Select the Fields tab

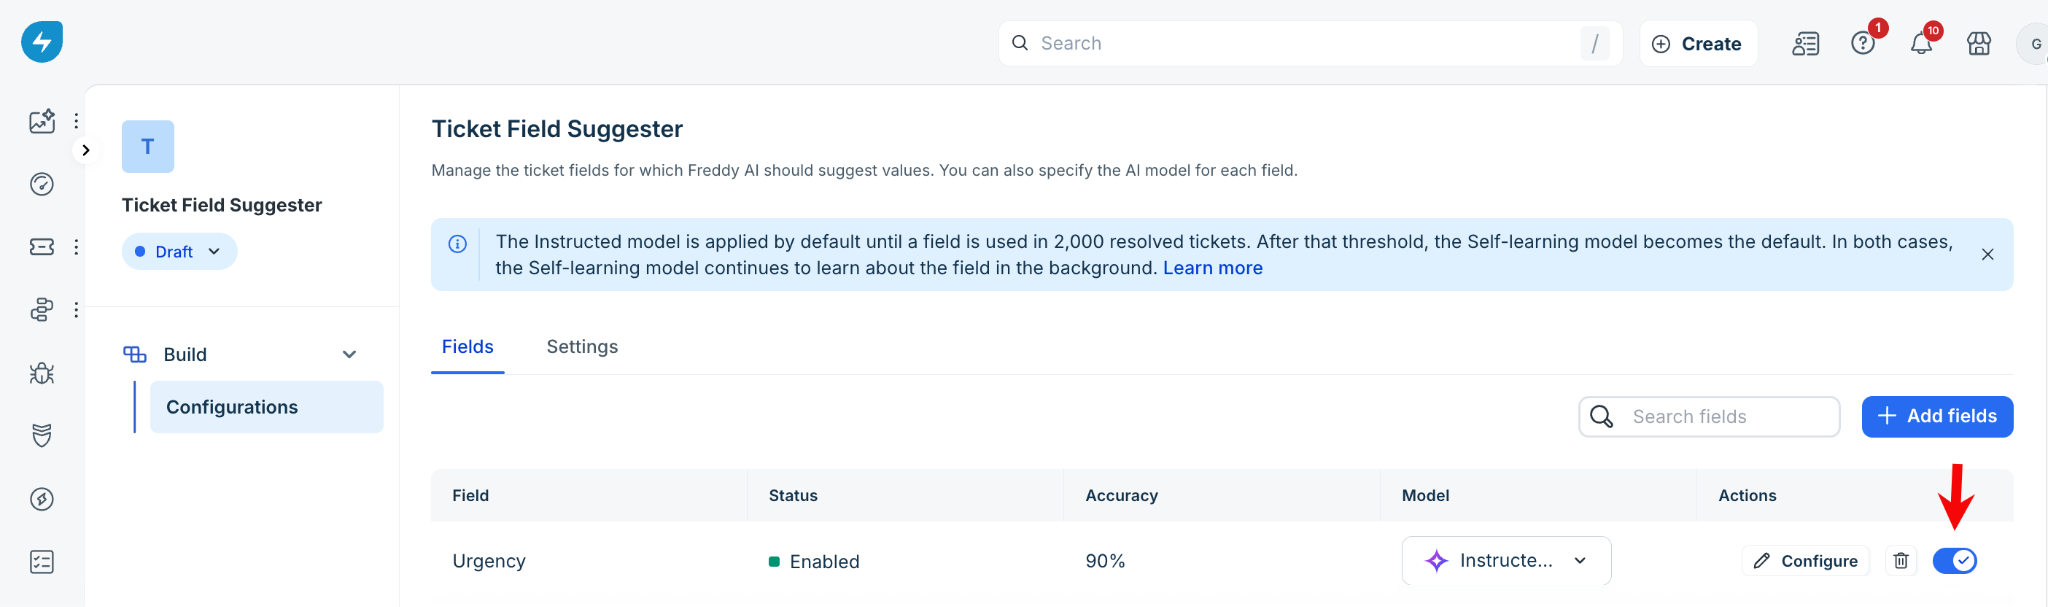coord(468,347)
